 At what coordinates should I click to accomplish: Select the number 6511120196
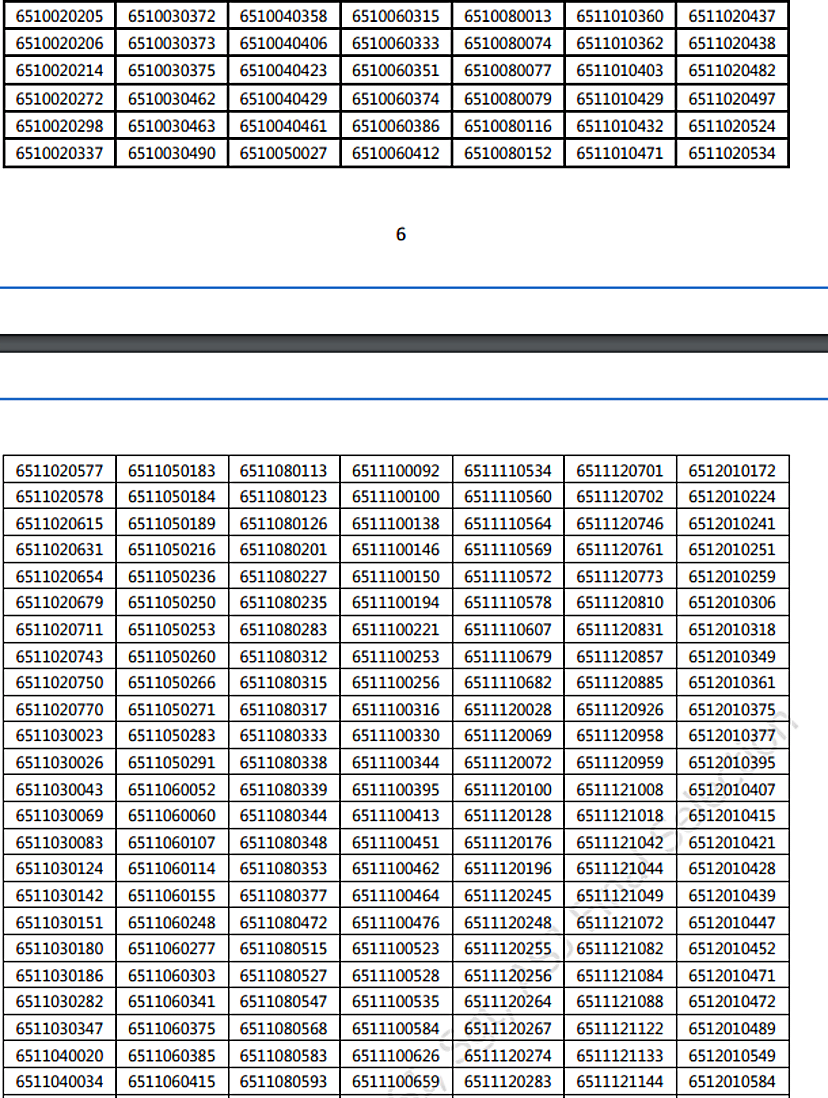(508, 868)
